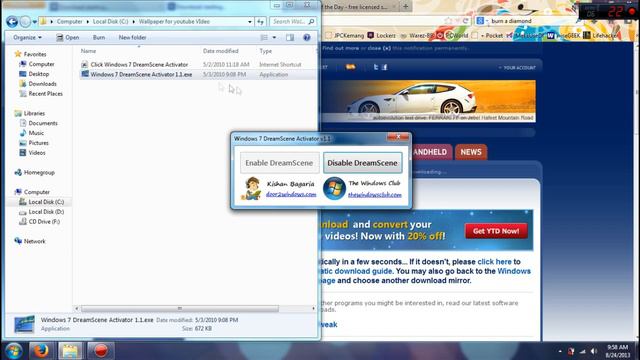Viewport: 640px width, 360px height.
Task: Click the Twitter icon in the site header
Action: 376,67
